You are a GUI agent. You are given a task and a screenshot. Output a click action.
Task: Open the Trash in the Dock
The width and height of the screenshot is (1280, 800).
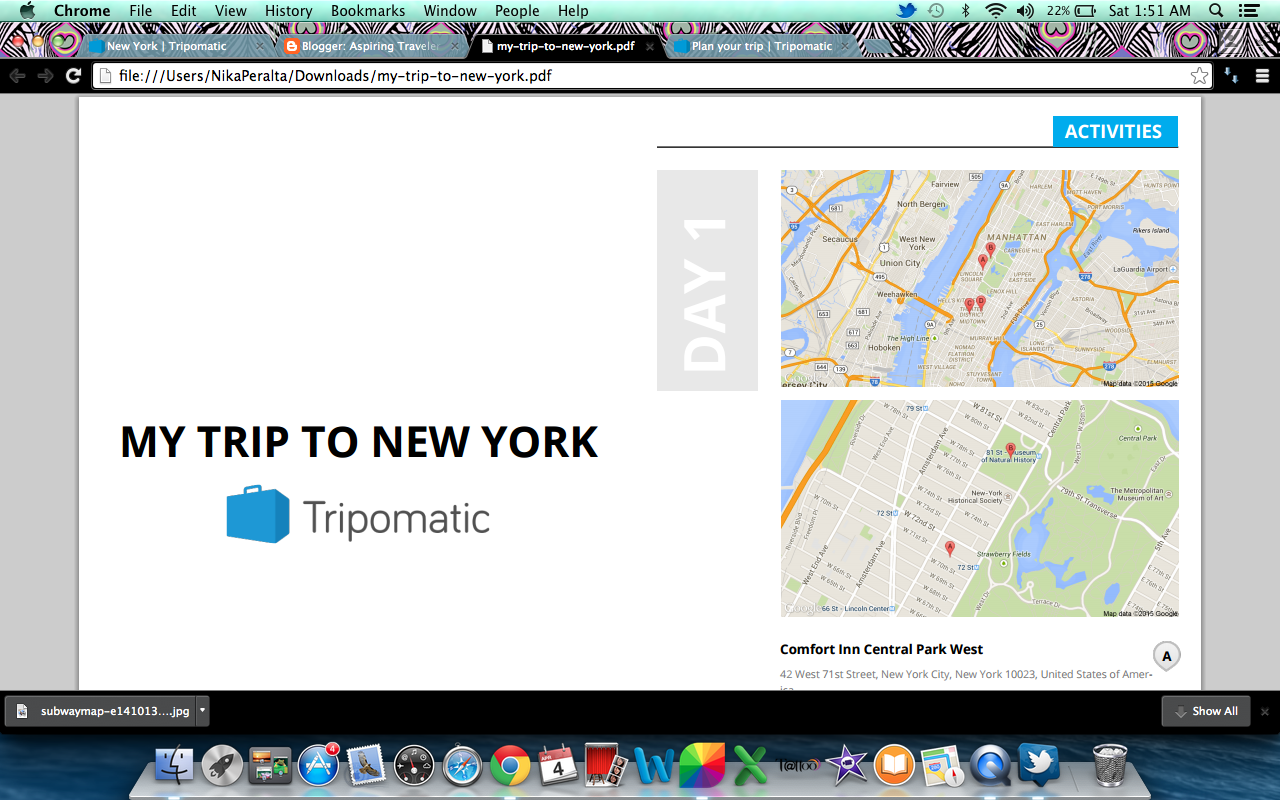point(1110,766)
